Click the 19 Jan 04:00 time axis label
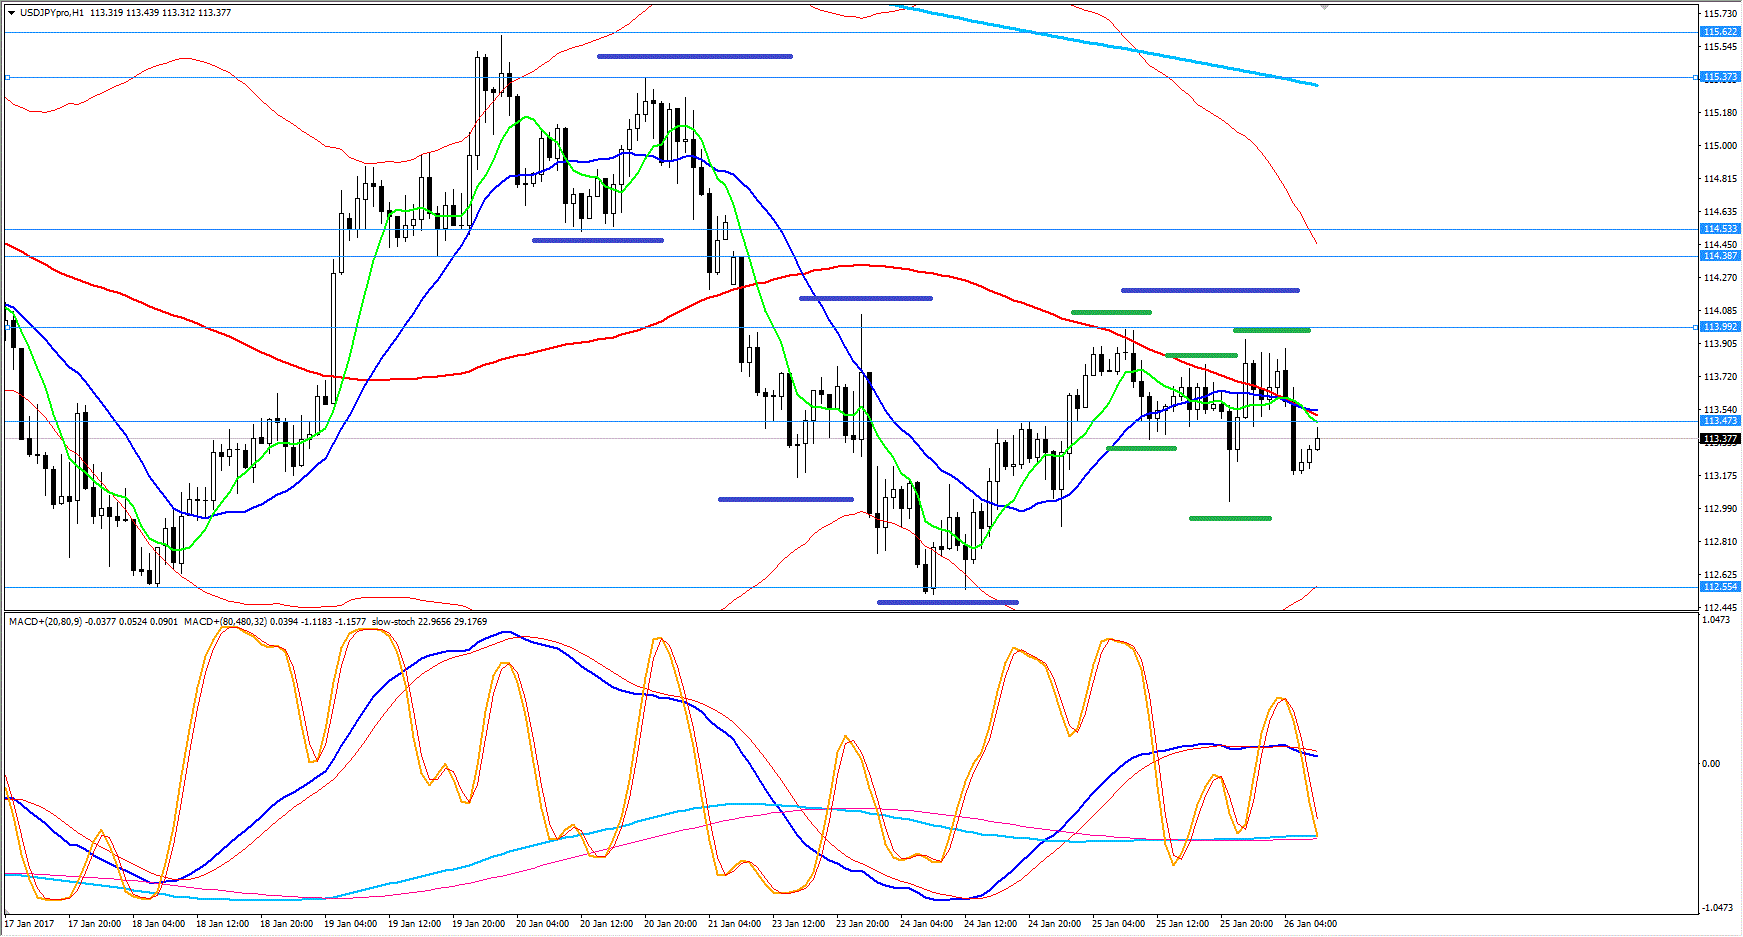Screen dimensions: 1743x937 (x=350, y=924)
